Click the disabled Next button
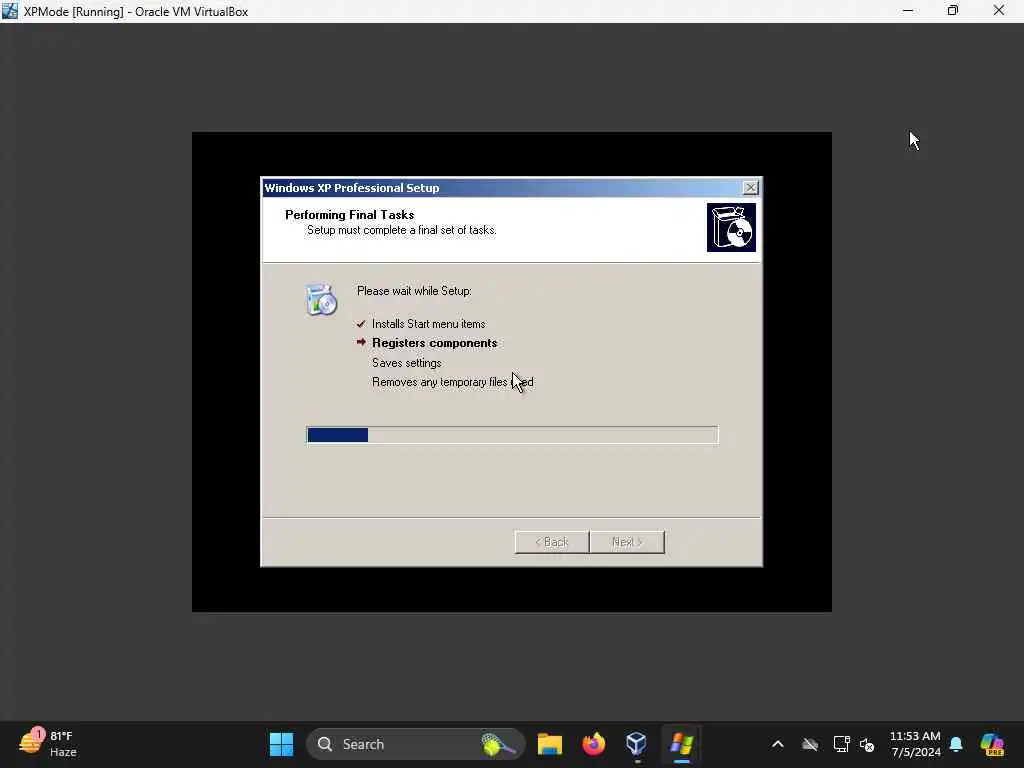 (627, 542)
